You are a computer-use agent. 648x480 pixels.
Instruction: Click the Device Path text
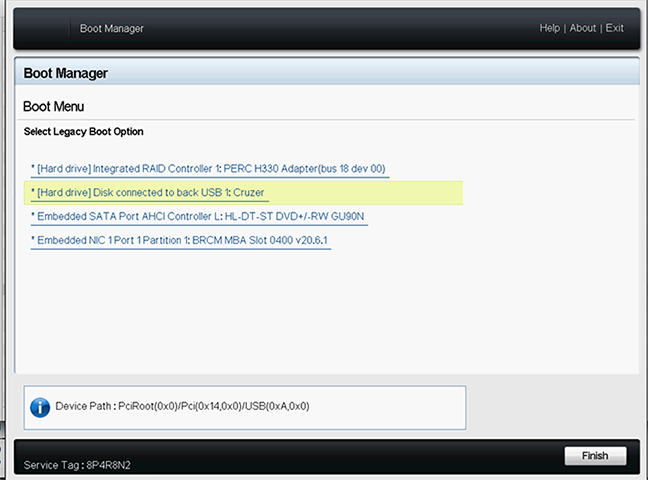pos(182,406)
